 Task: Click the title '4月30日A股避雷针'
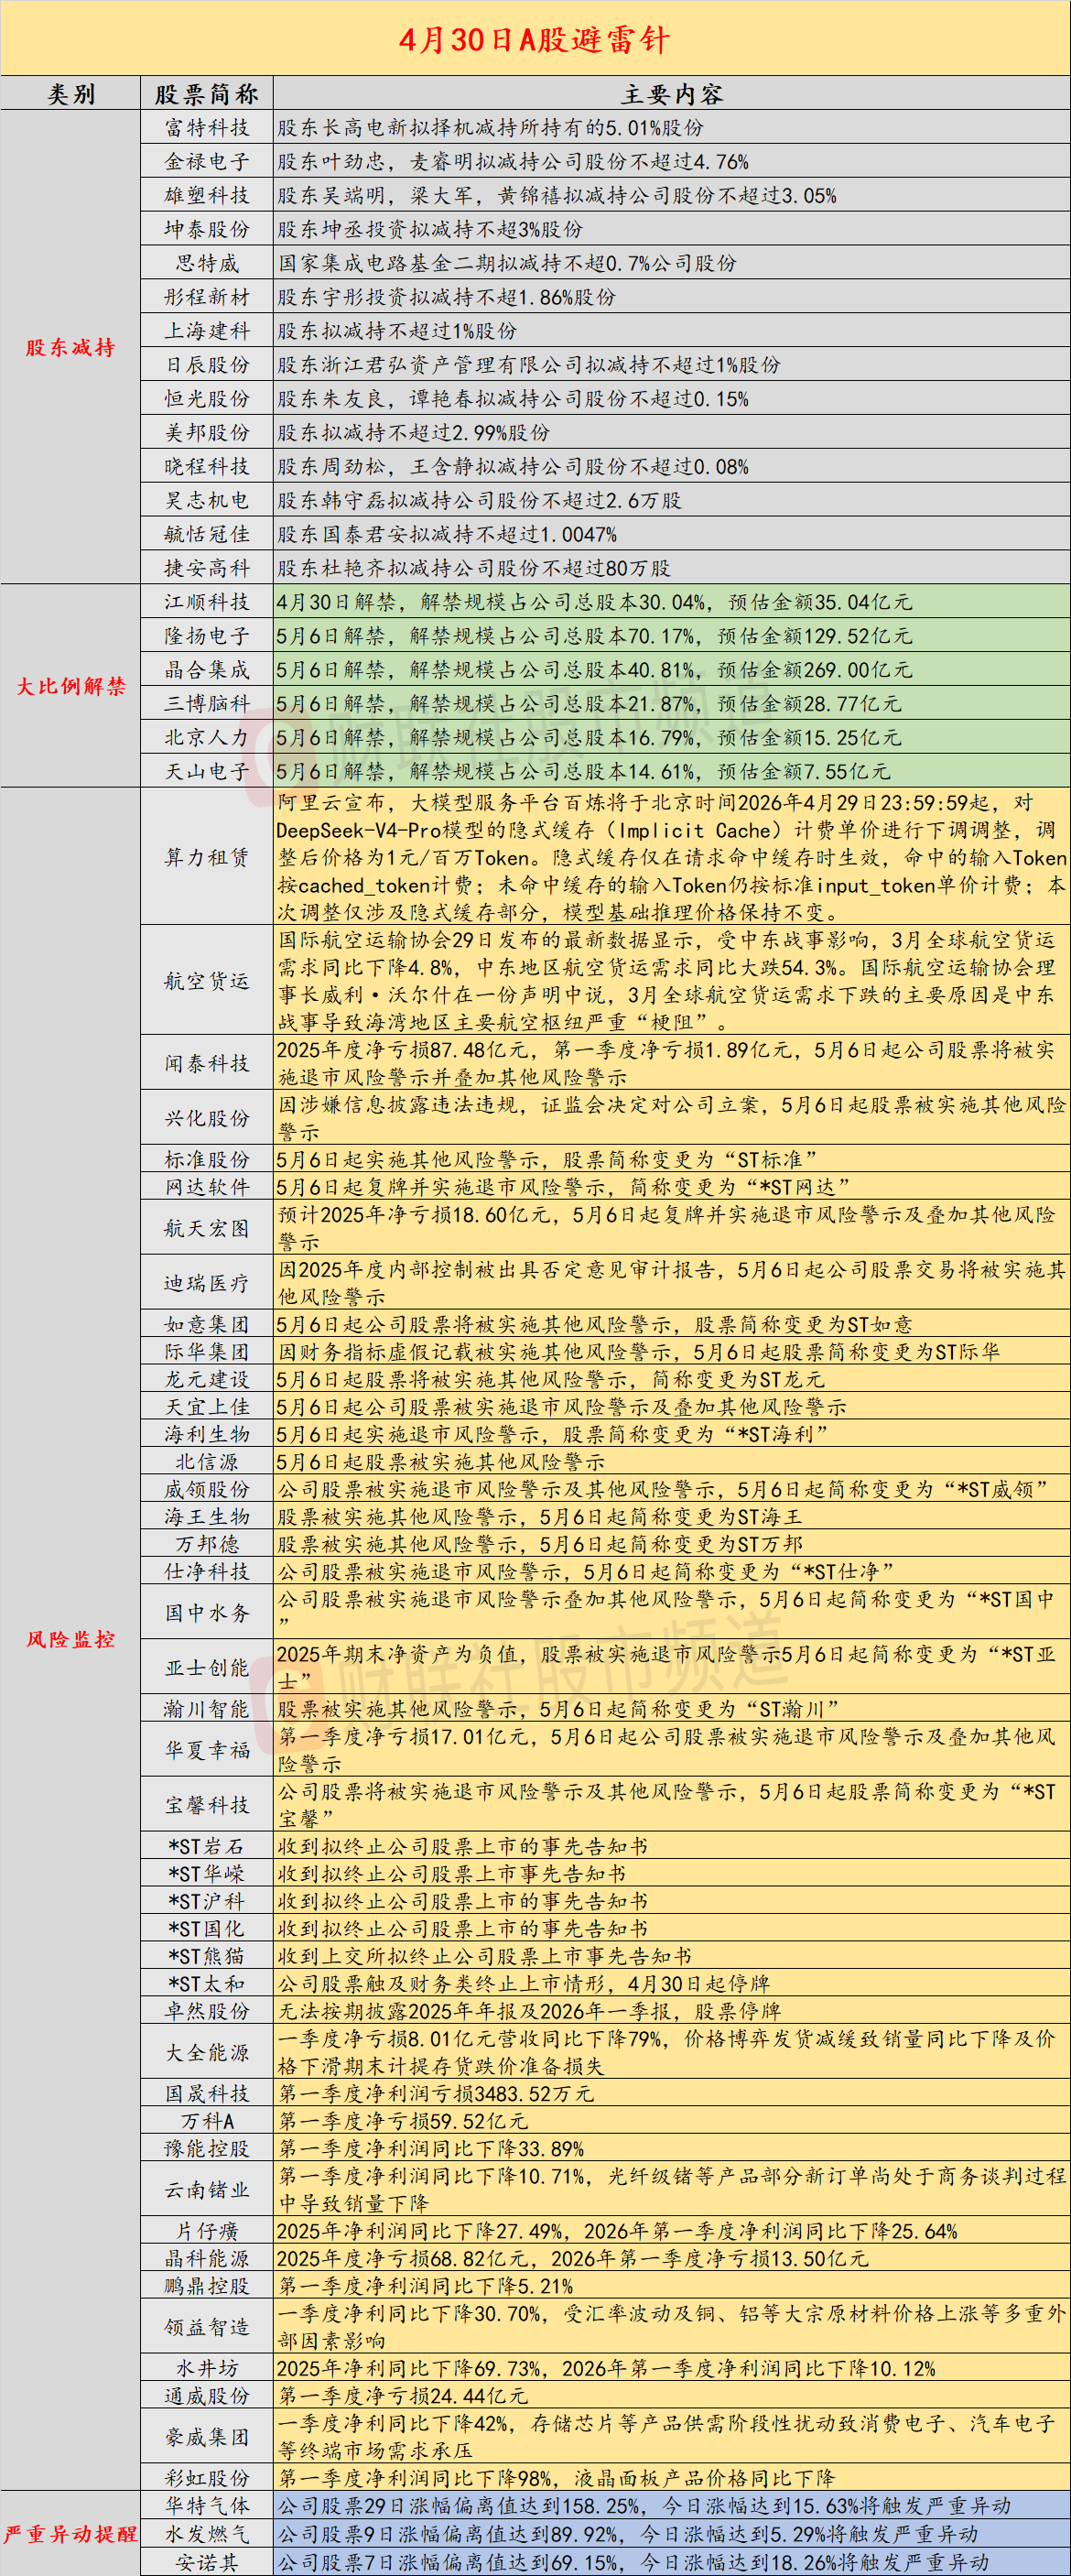coord(535,39)
